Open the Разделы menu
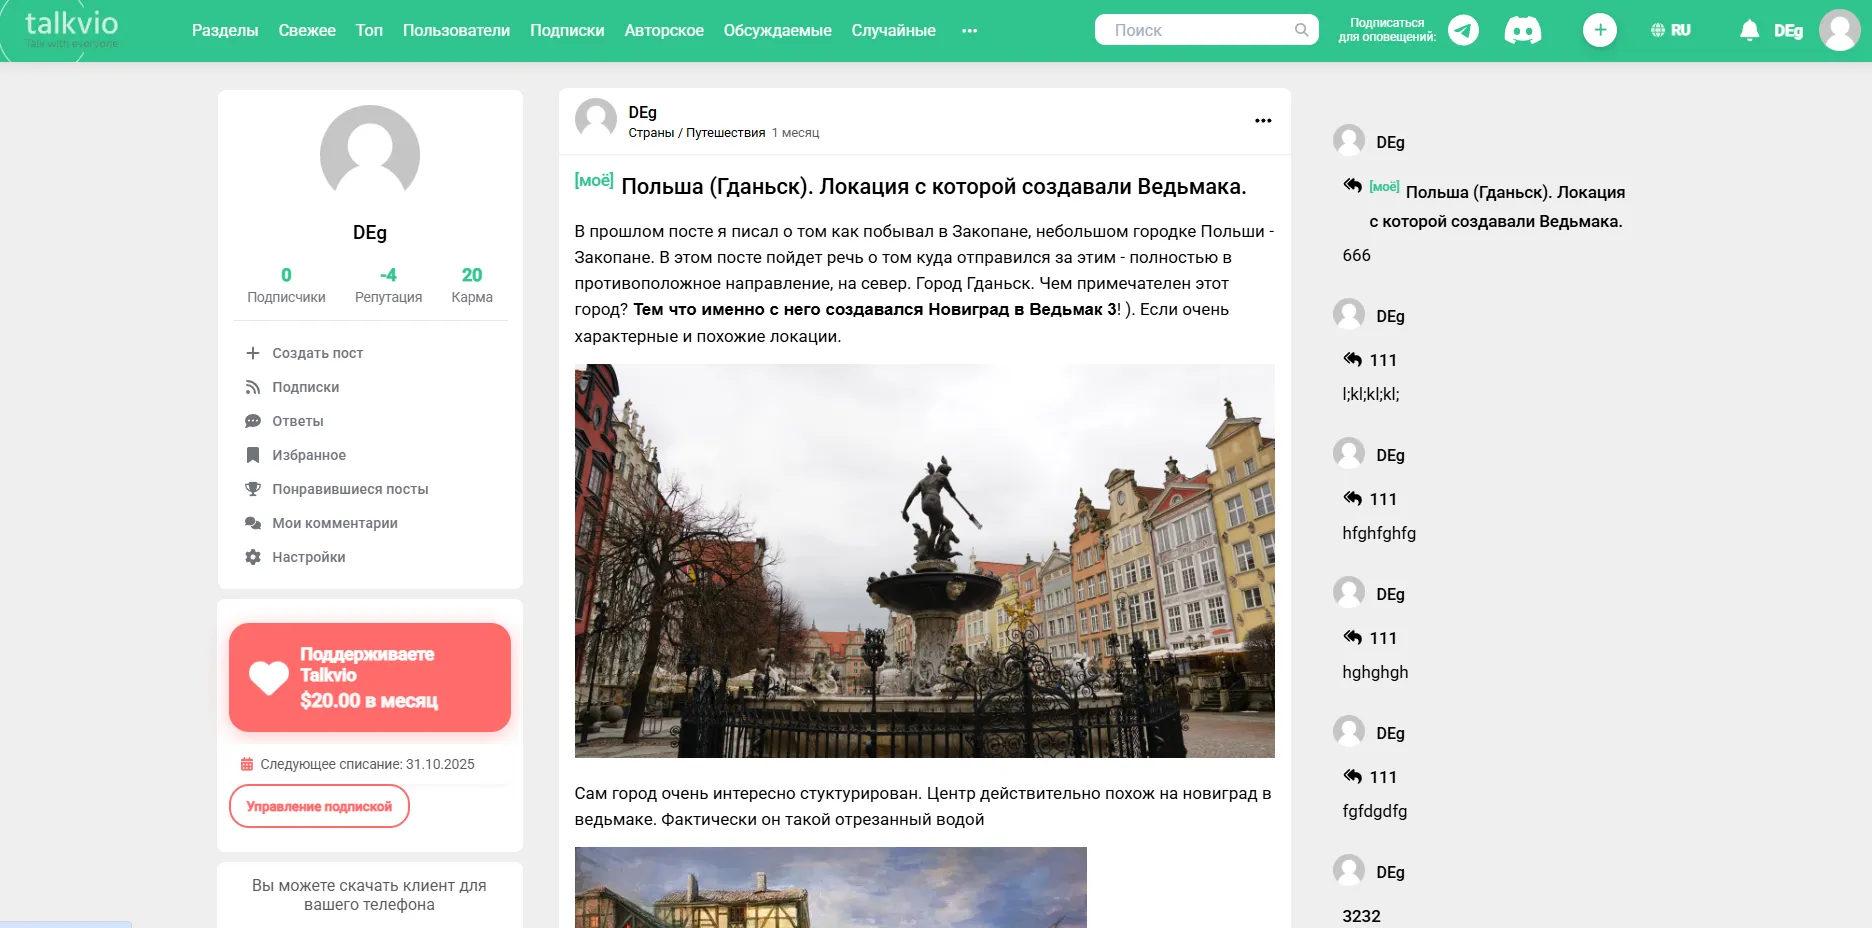Viewport: 1872px width, 928px height. click(225, 30)
